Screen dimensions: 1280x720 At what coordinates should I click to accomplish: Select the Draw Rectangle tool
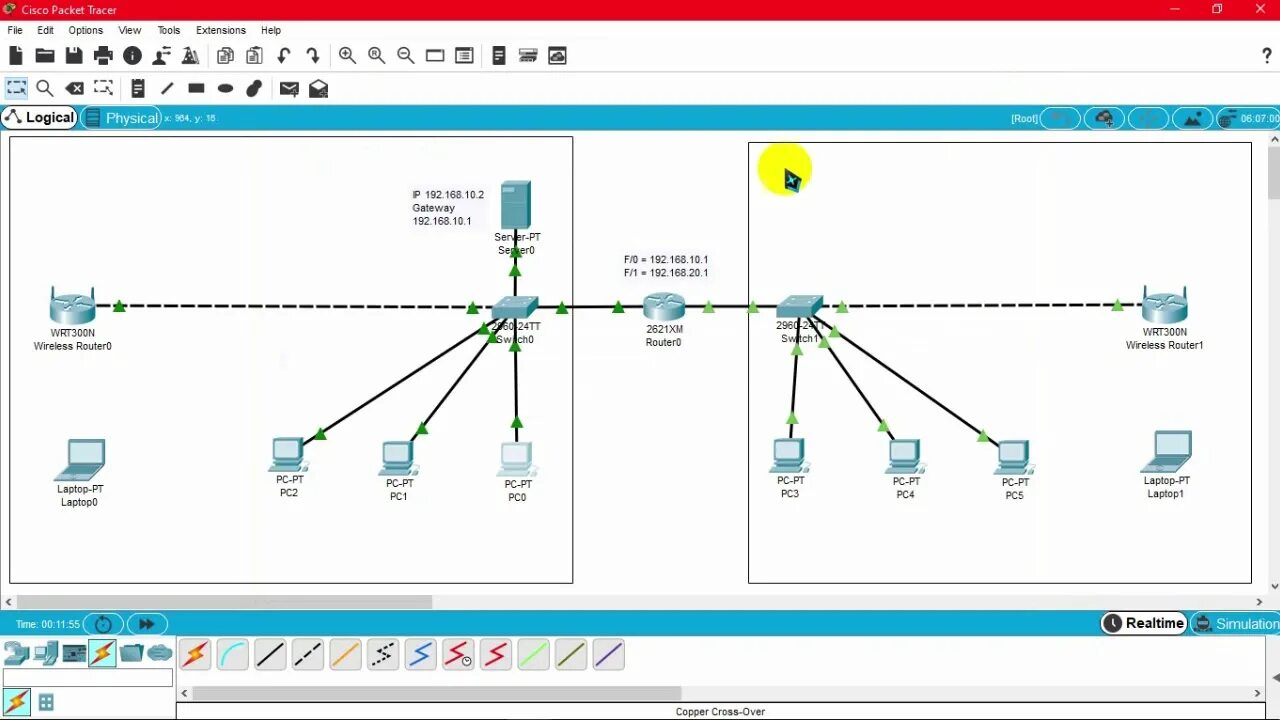point(196,89)
